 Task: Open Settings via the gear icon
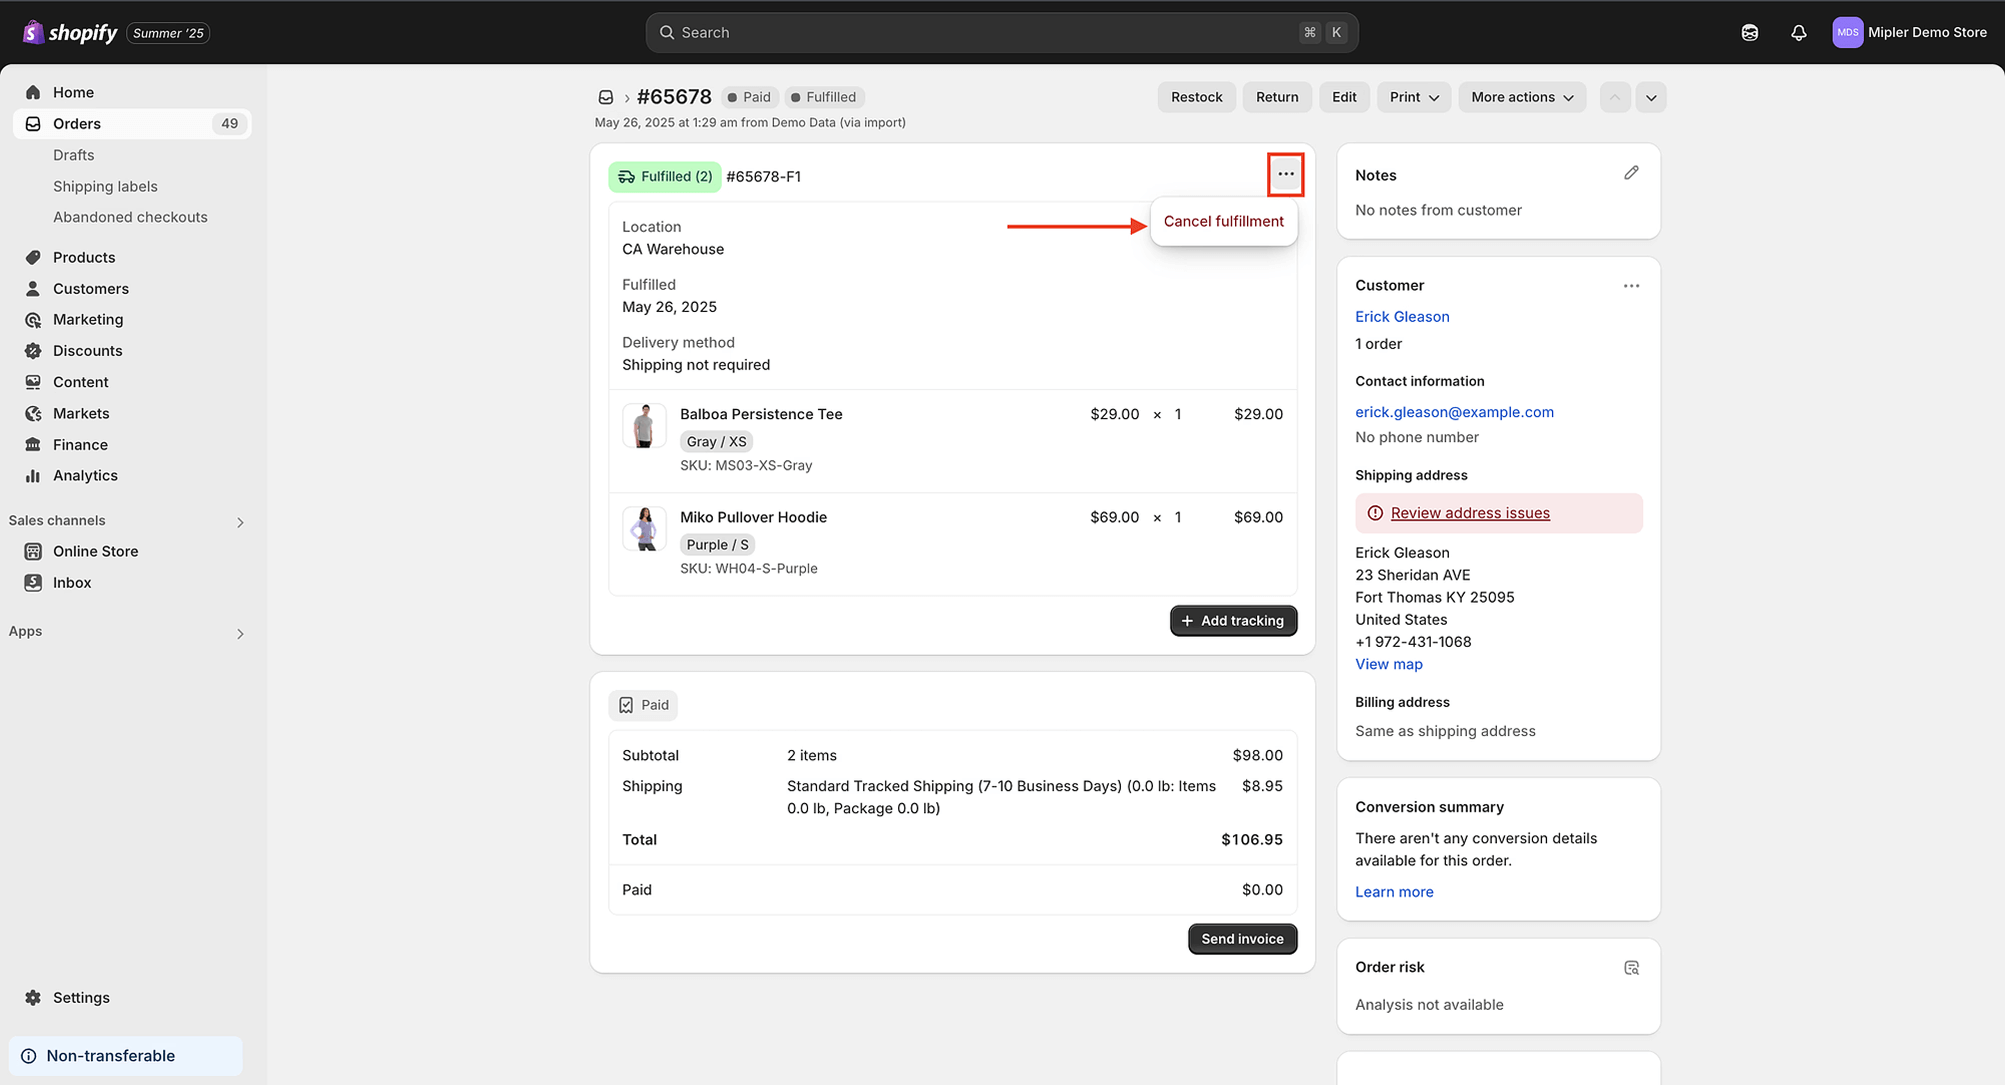click(33, 998)
